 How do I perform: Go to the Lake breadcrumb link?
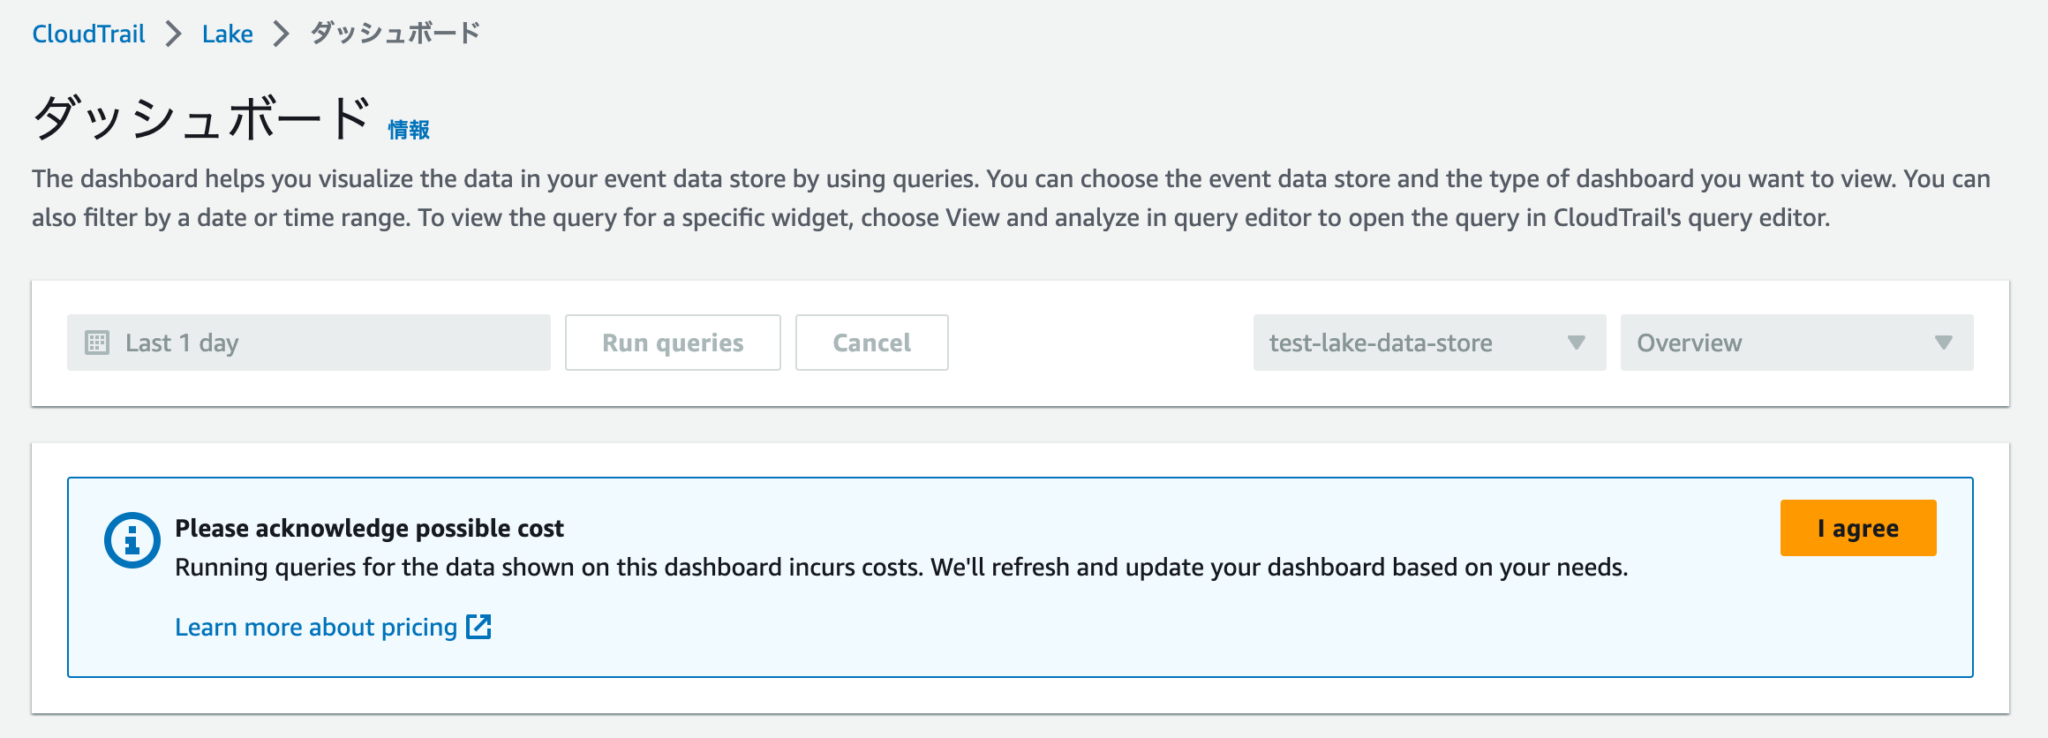[x=227, y=34]
